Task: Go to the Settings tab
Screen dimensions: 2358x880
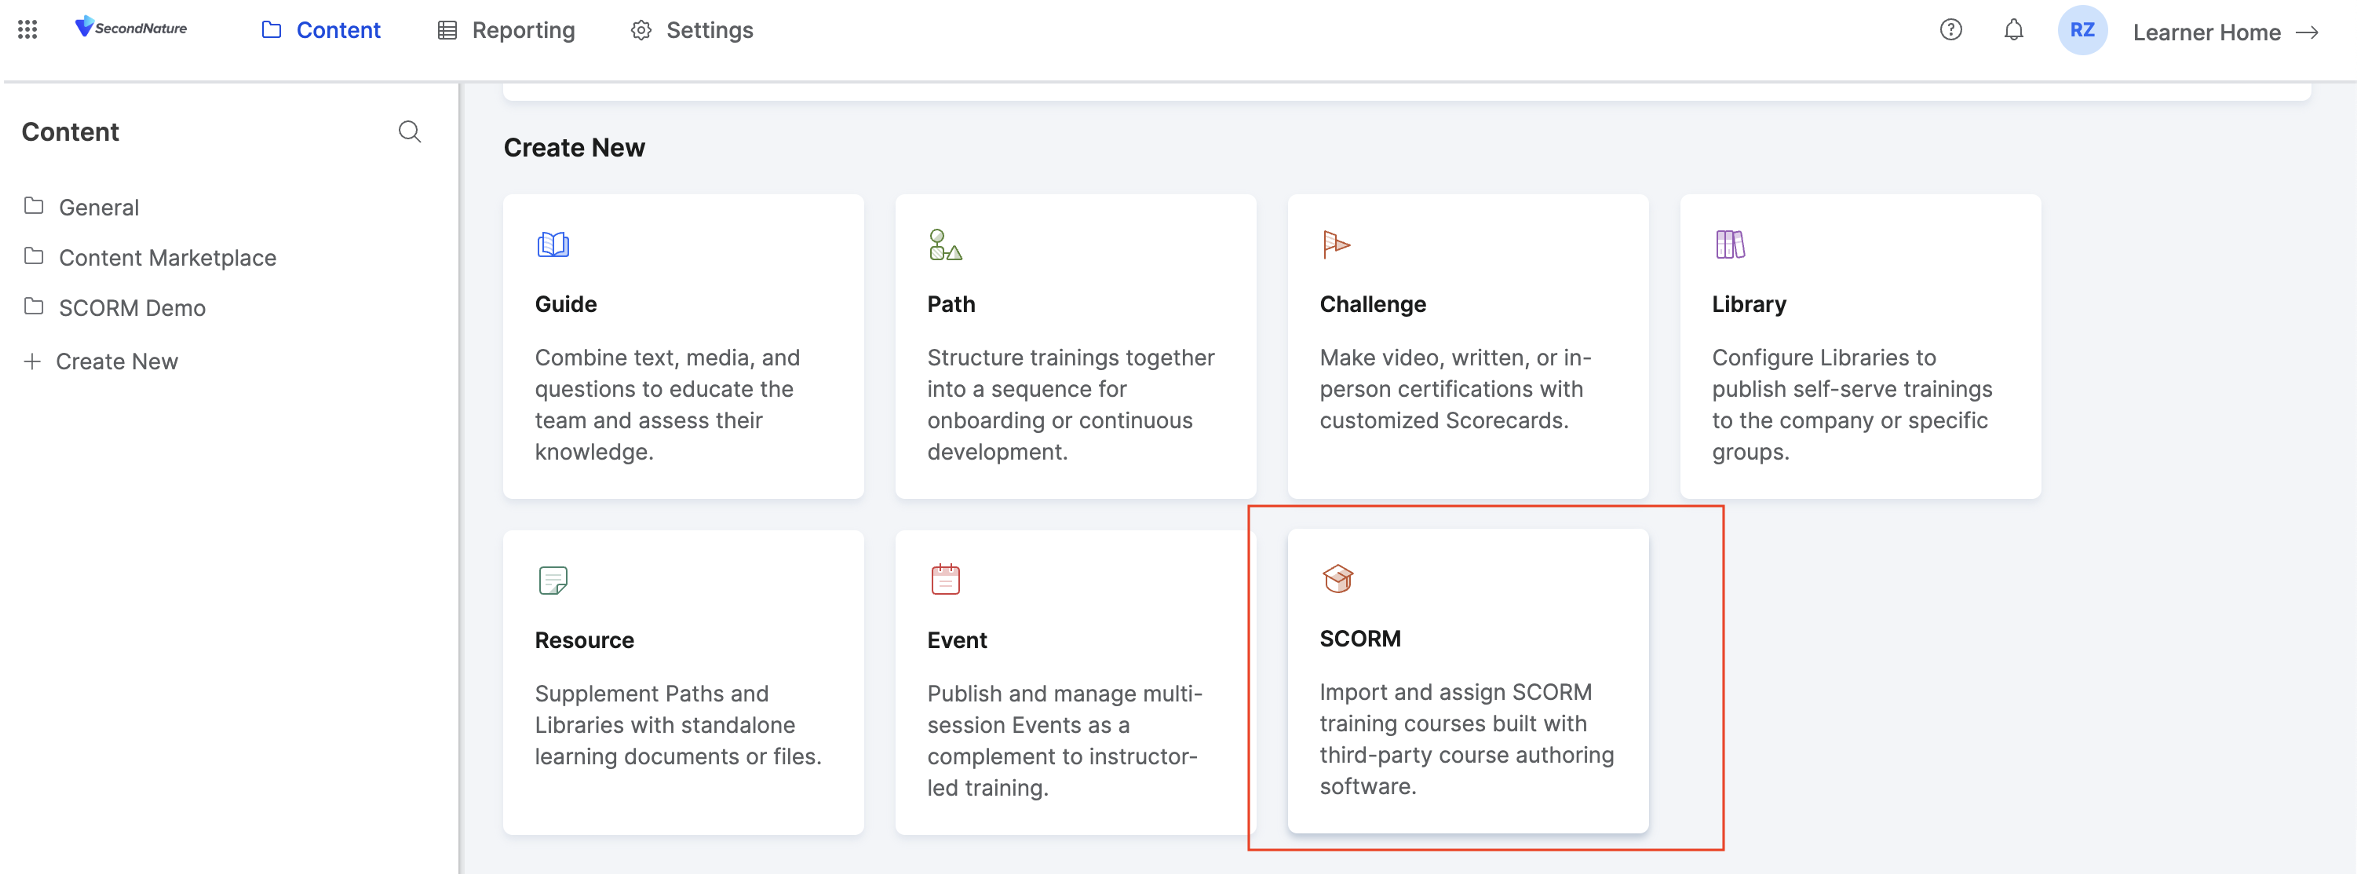Action: click(x=692, y=30)
